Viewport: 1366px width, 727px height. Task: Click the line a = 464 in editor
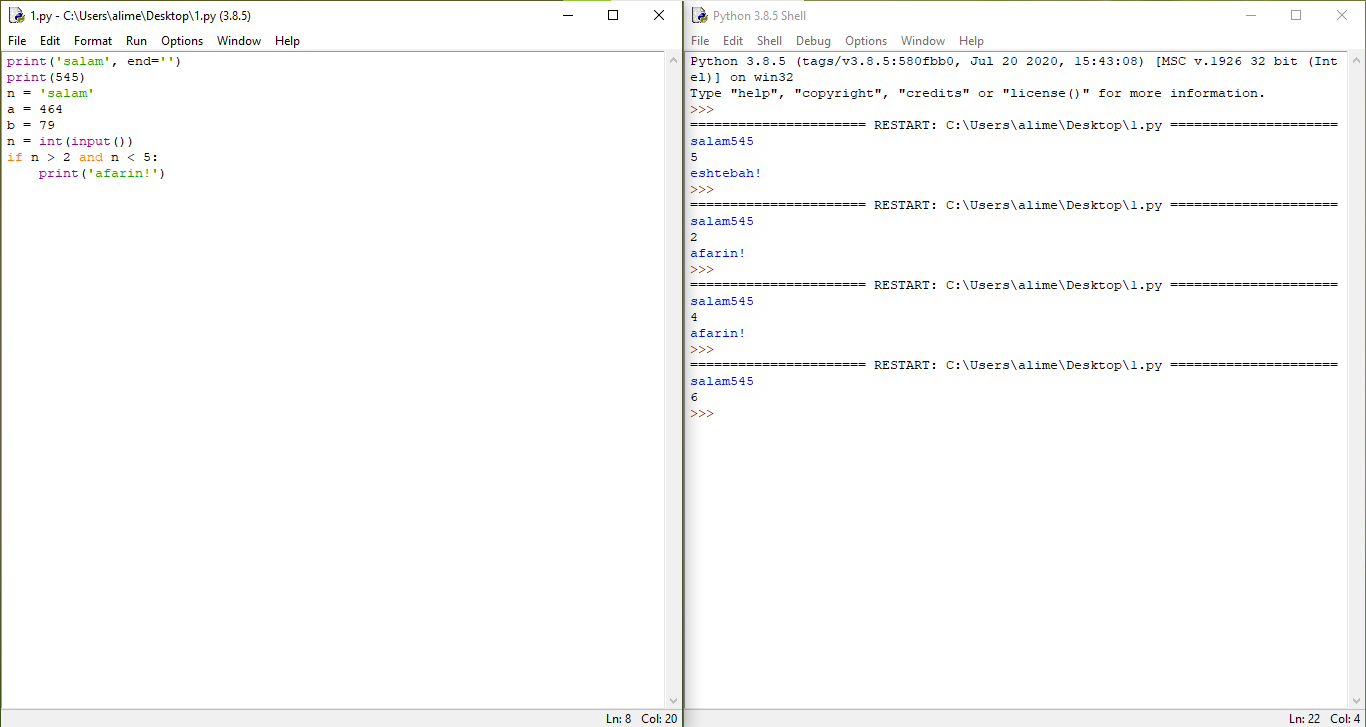(35, 109)
